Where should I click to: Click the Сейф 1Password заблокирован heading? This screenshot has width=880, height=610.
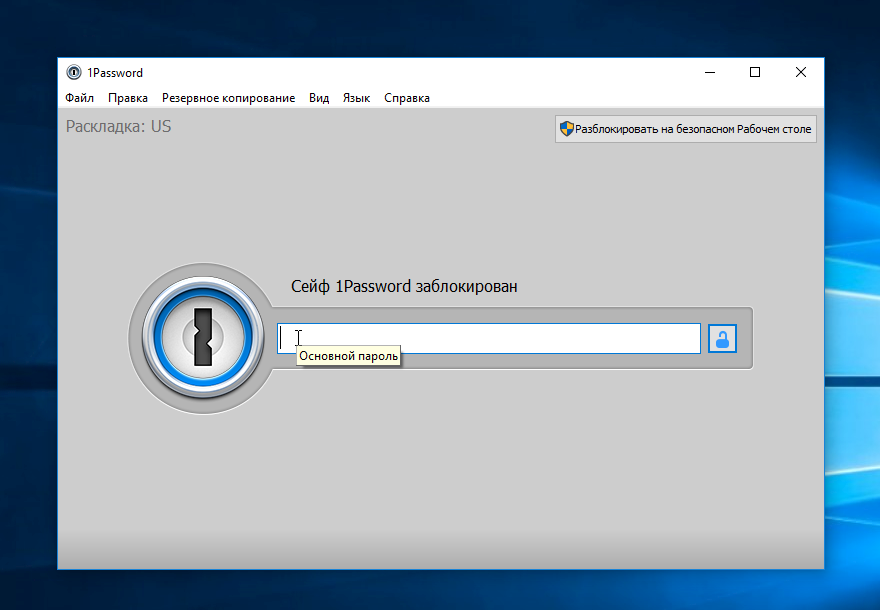(404, 286)
